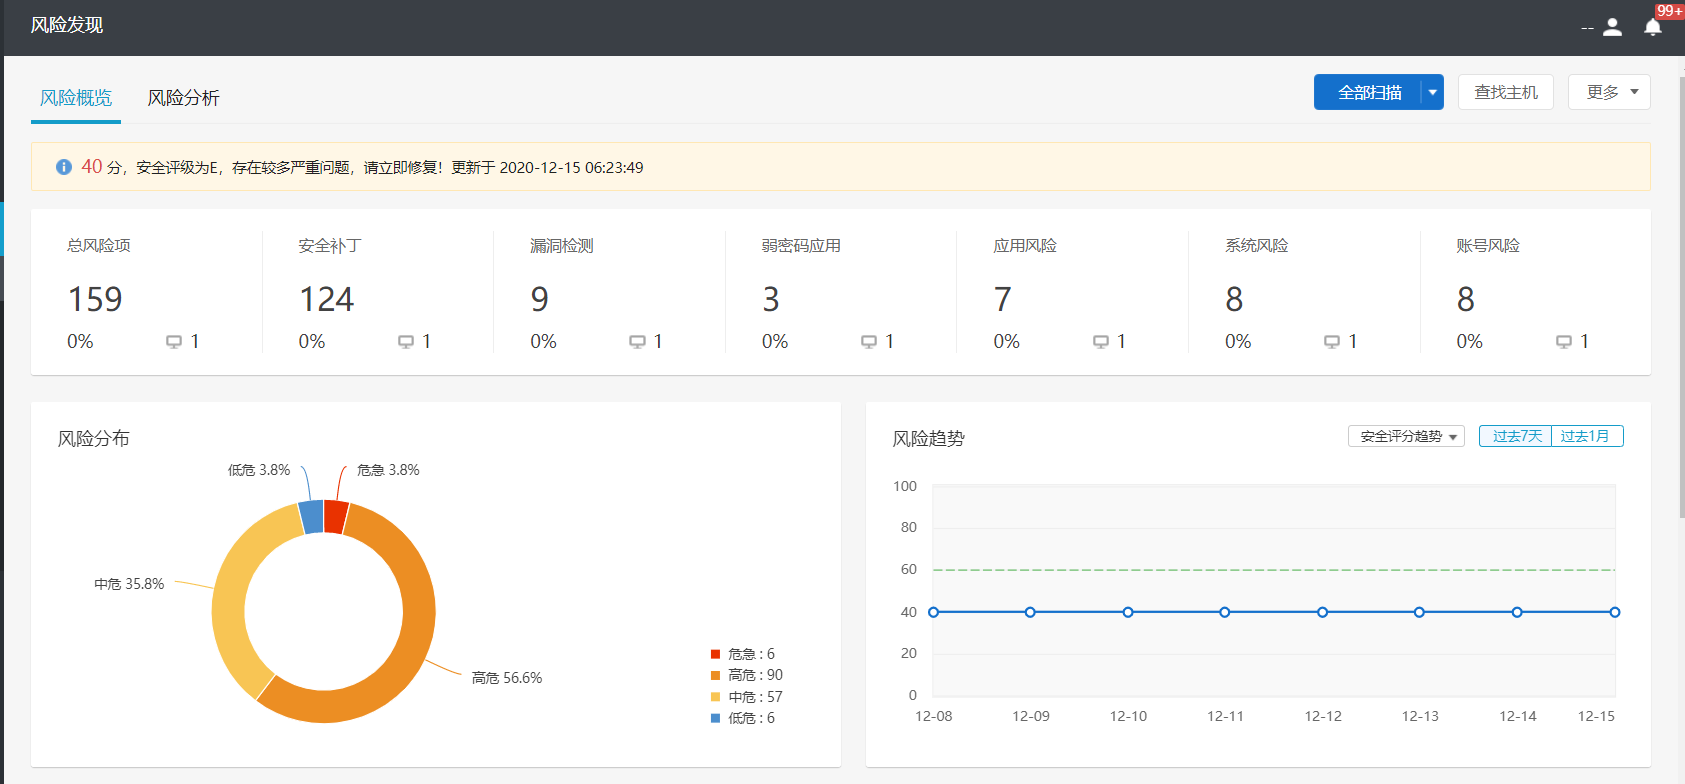Click host monitor icon under 漏洞检测
This screenshot has height=784, width=1685.
pos(637,342)
